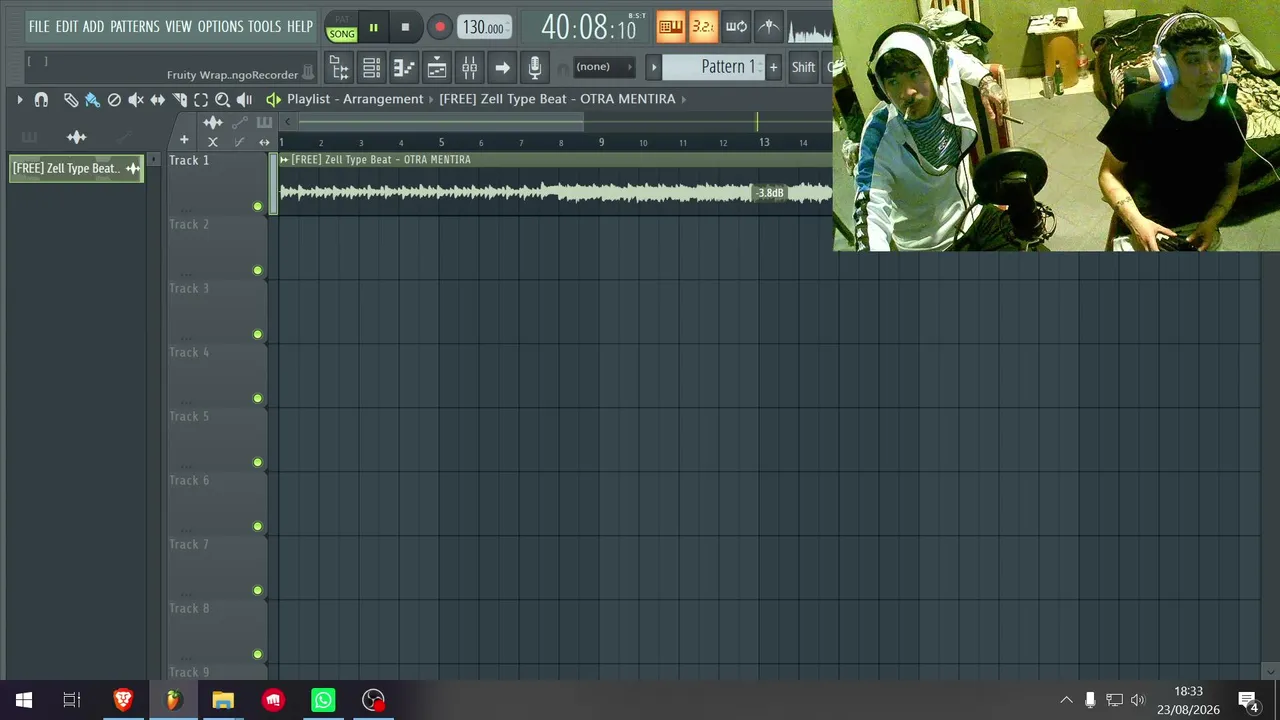
Task: Click the Playlist - Arrangement breadcrumb
Action: pos(355,99)
